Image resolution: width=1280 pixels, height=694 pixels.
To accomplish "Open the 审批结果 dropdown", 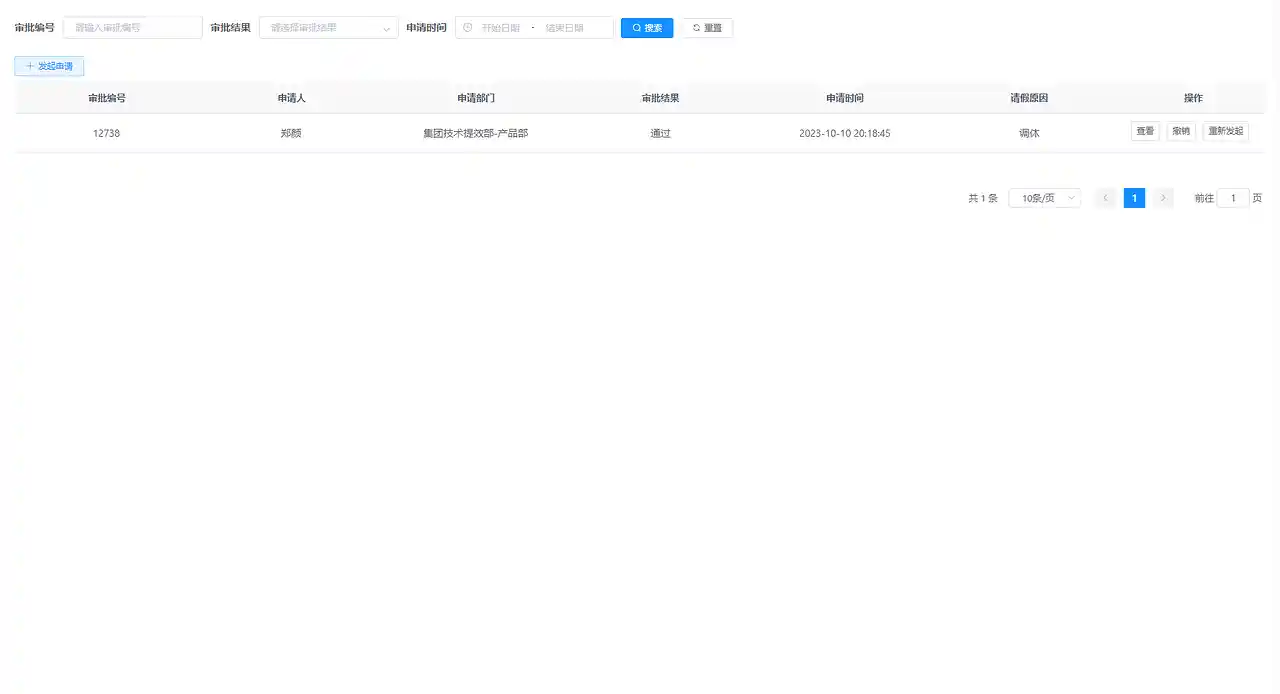I will tap(328, 28).
